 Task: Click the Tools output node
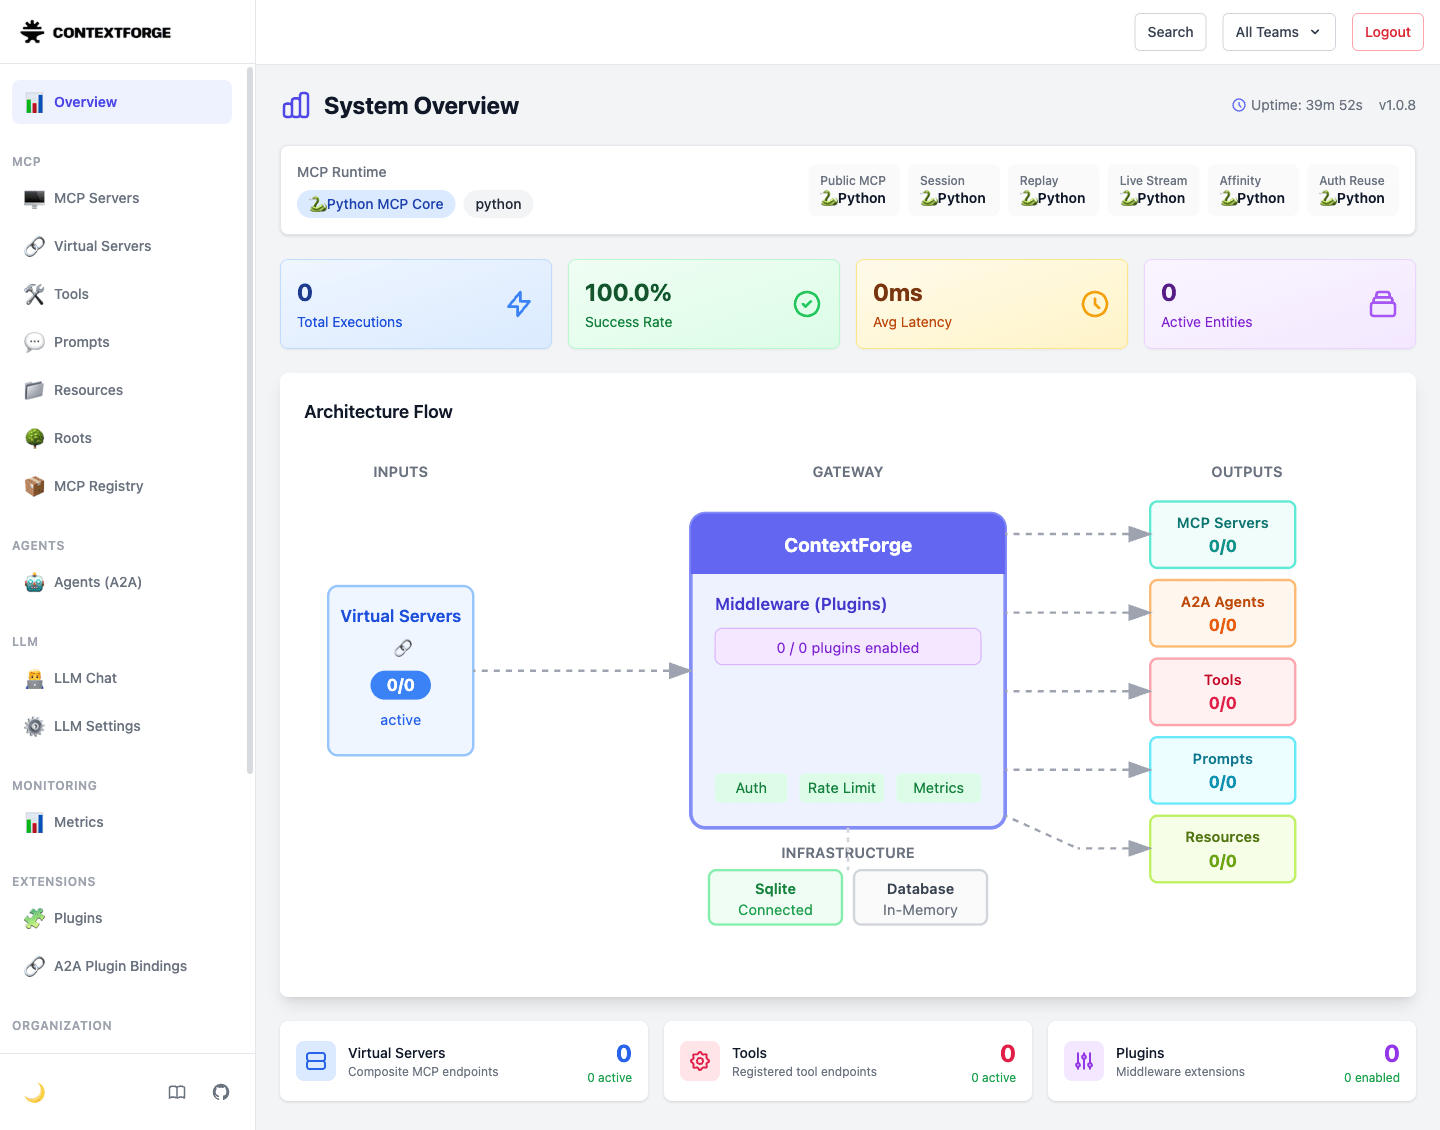(1222, 692)
